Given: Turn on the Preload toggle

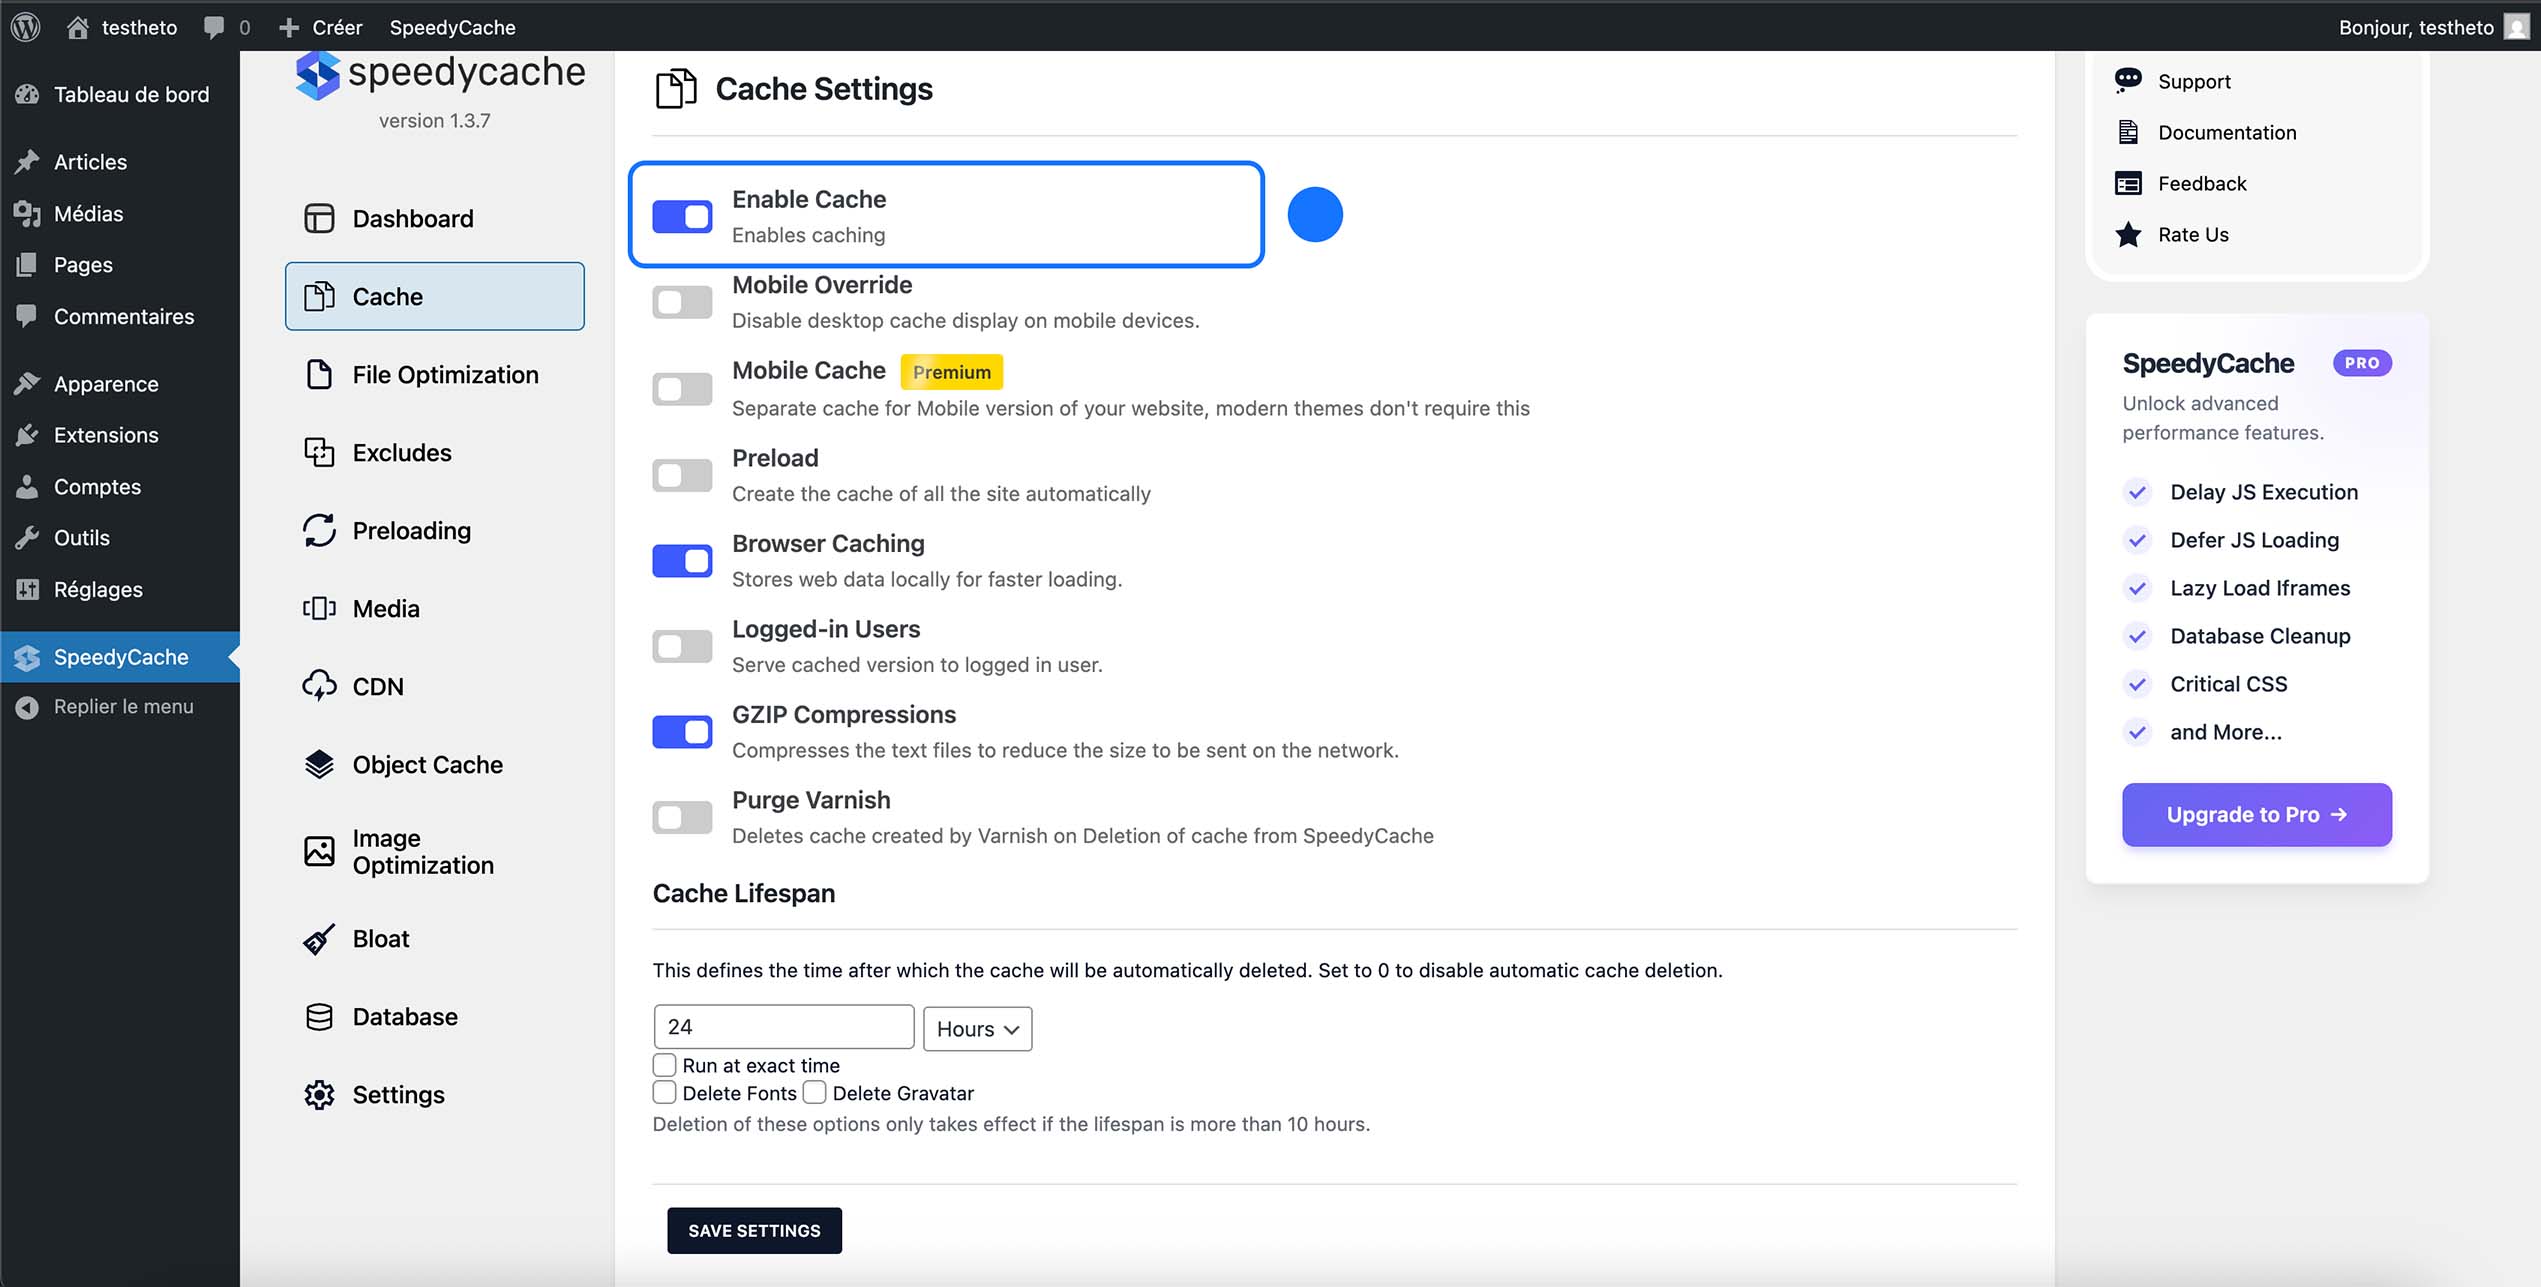Looking at the screenshot, I should point(682,475).
